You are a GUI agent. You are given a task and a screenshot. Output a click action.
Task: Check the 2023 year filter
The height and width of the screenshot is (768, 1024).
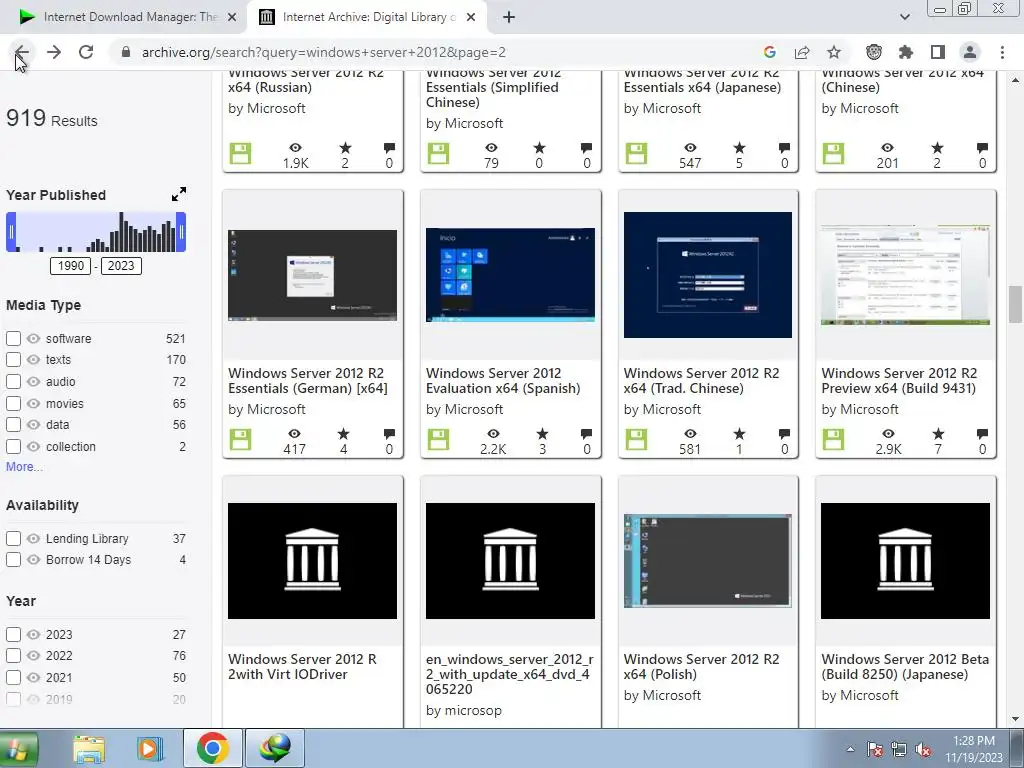coord(13,635)
